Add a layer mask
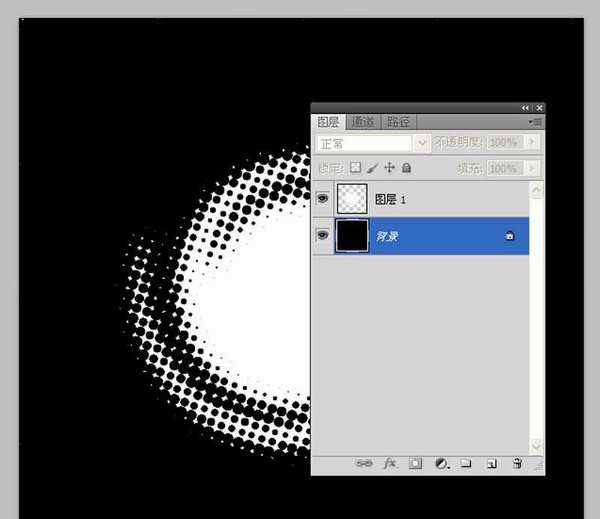The width and height of the screenshot is (600, 519). click(x=415, y=464)
